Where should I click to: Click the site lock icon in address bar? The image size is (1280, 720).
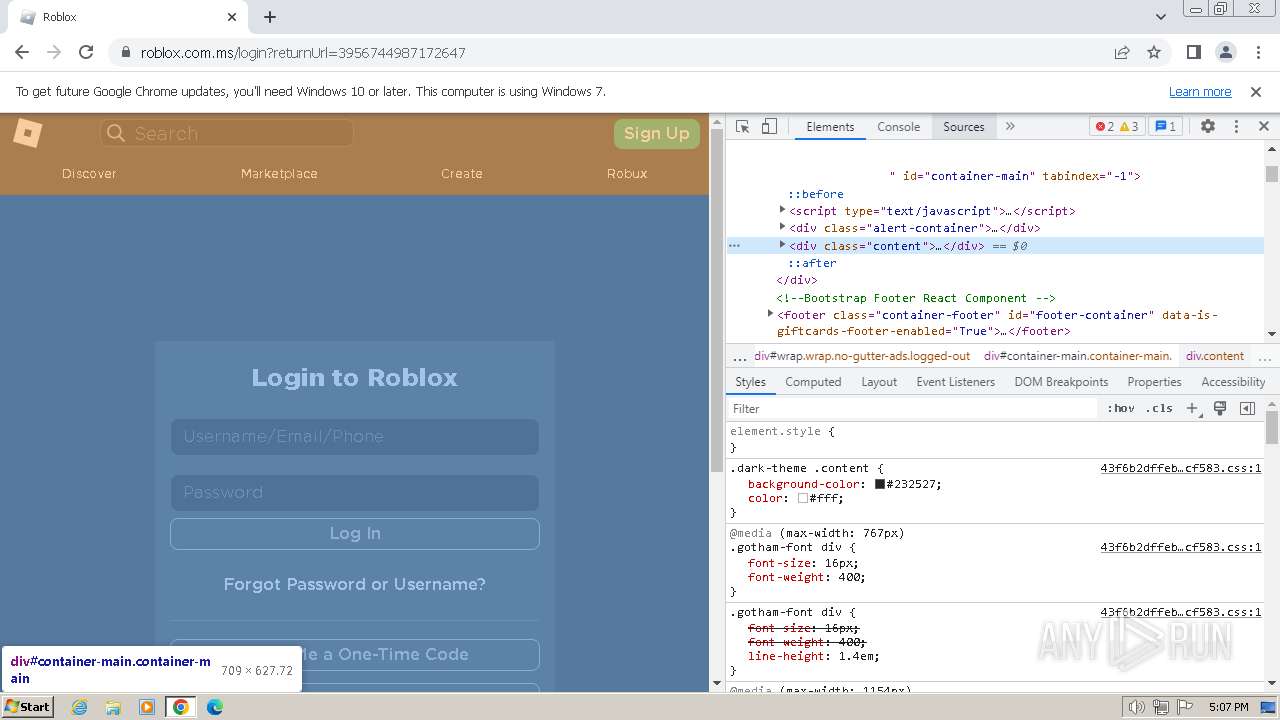(126, 52)
